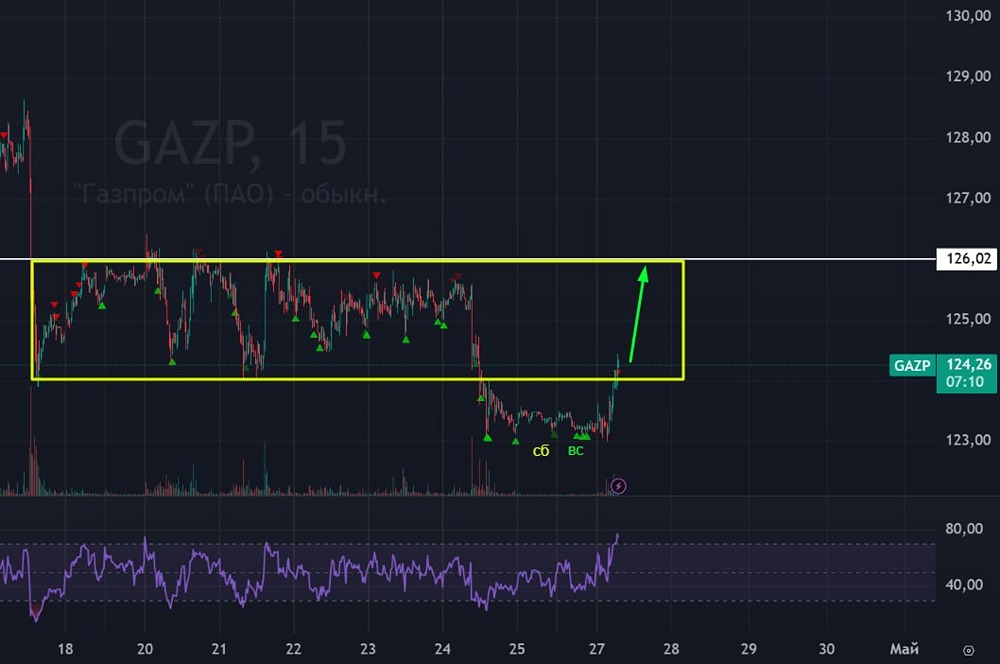Image resolution: width=1000 pixels, height=664 pixels.
Task: Click the 123,00 price scale label
Action: pos(967,439)
